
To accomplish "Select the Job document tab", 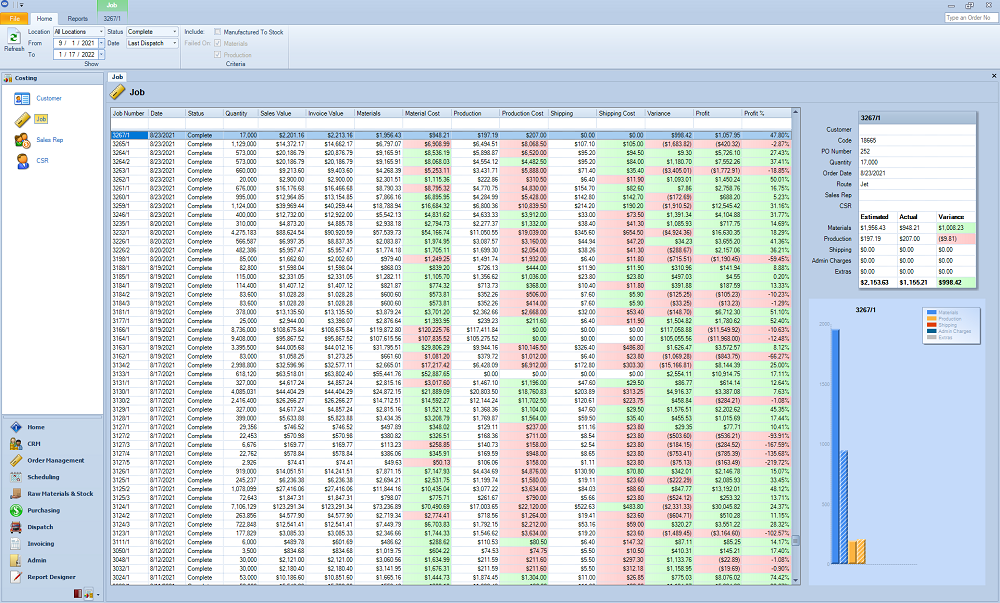I will (x=117, y=76).
